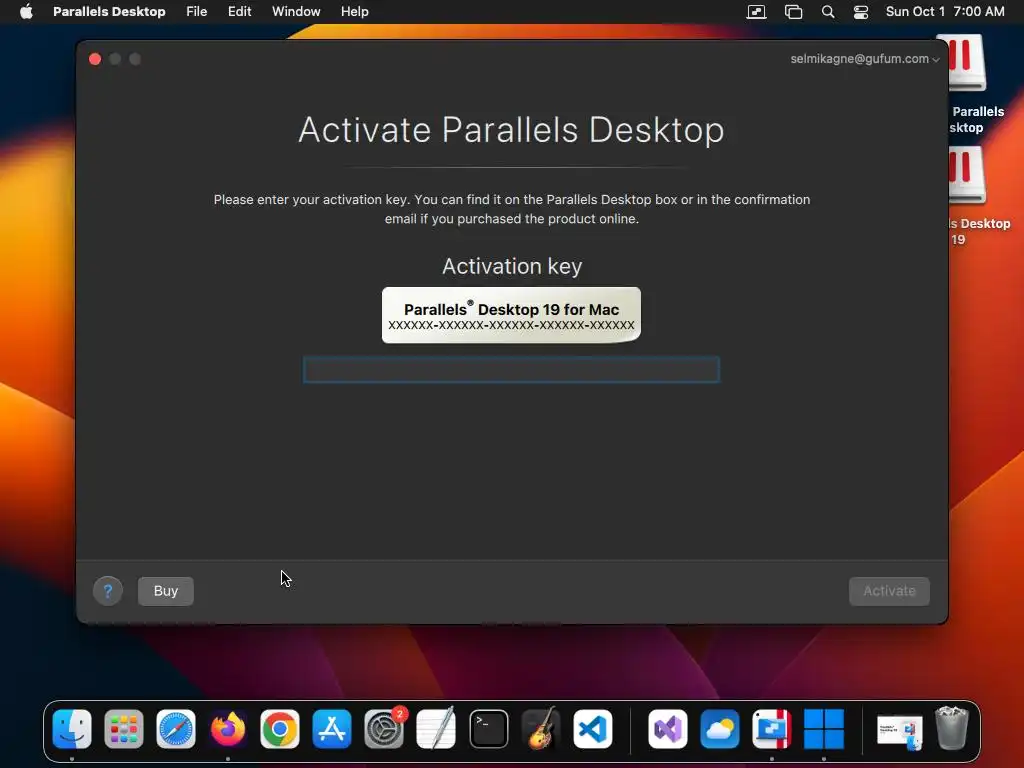Open purple Visual Studio from the Dock
This screenshot has height=768, width=1024.
tap(667, 729)
